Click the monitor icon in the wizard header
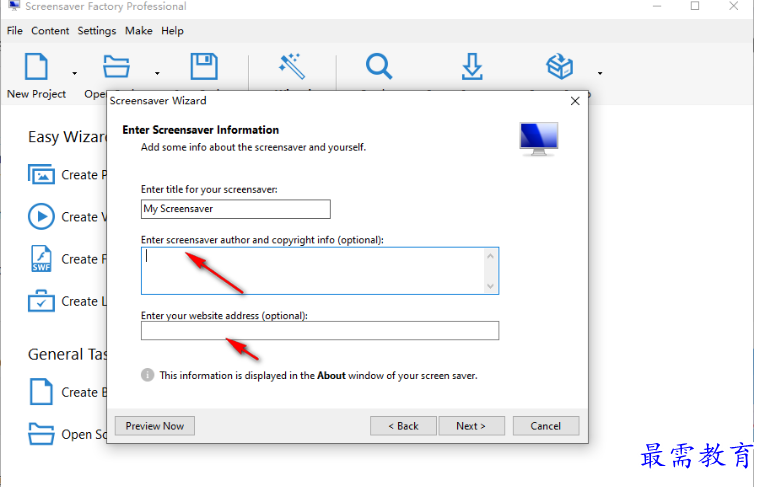 pos(538,139)
